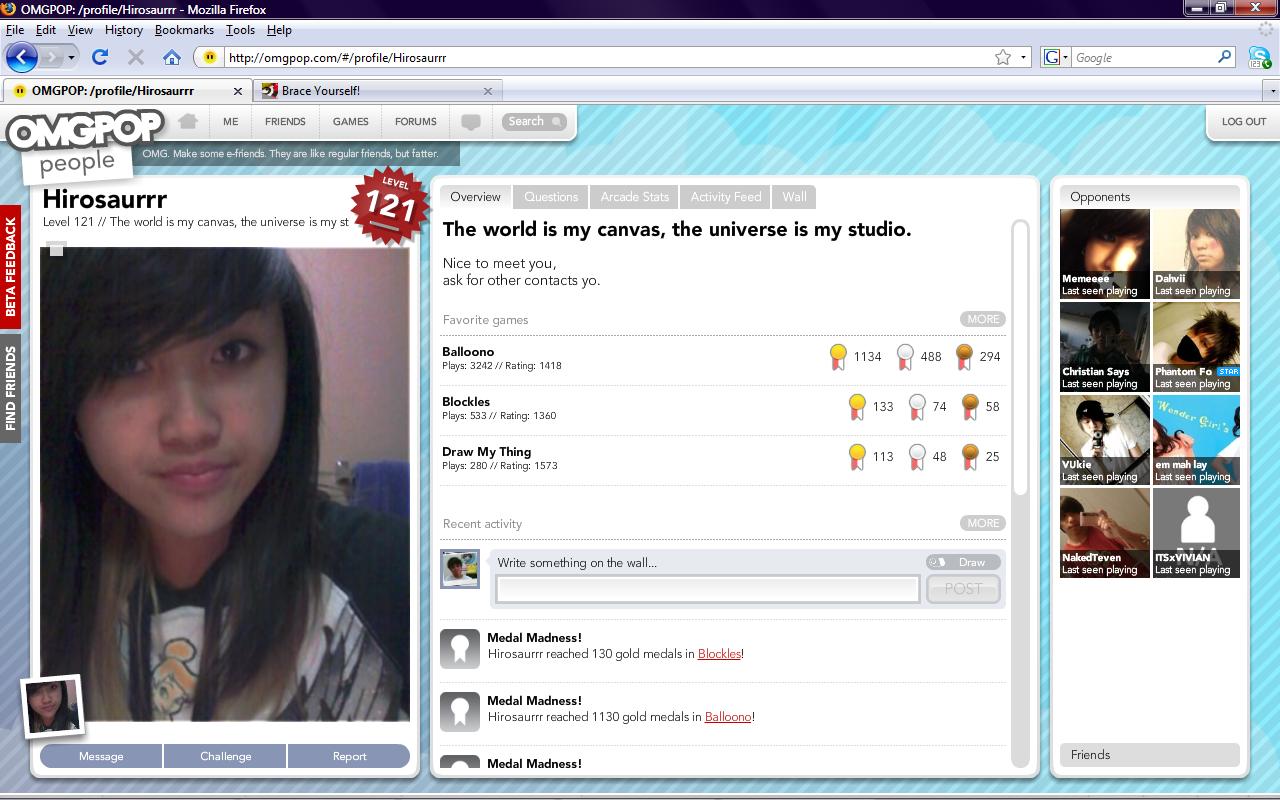The width and height of the screenshot is (1280, 800).
Task: Switch to the Brace Yourself! browser tab
Action: click(x=377, y=91)
